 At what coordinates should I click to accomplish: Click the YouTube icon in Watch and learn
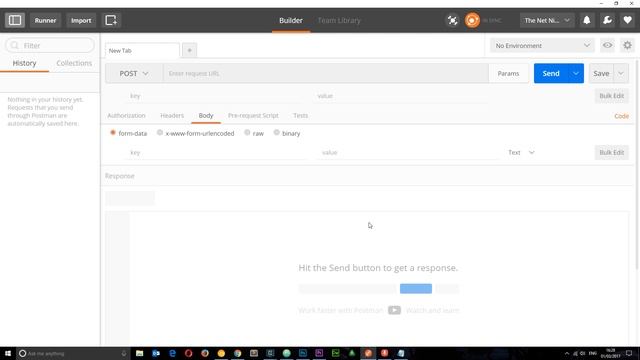(x=394, y=310)
